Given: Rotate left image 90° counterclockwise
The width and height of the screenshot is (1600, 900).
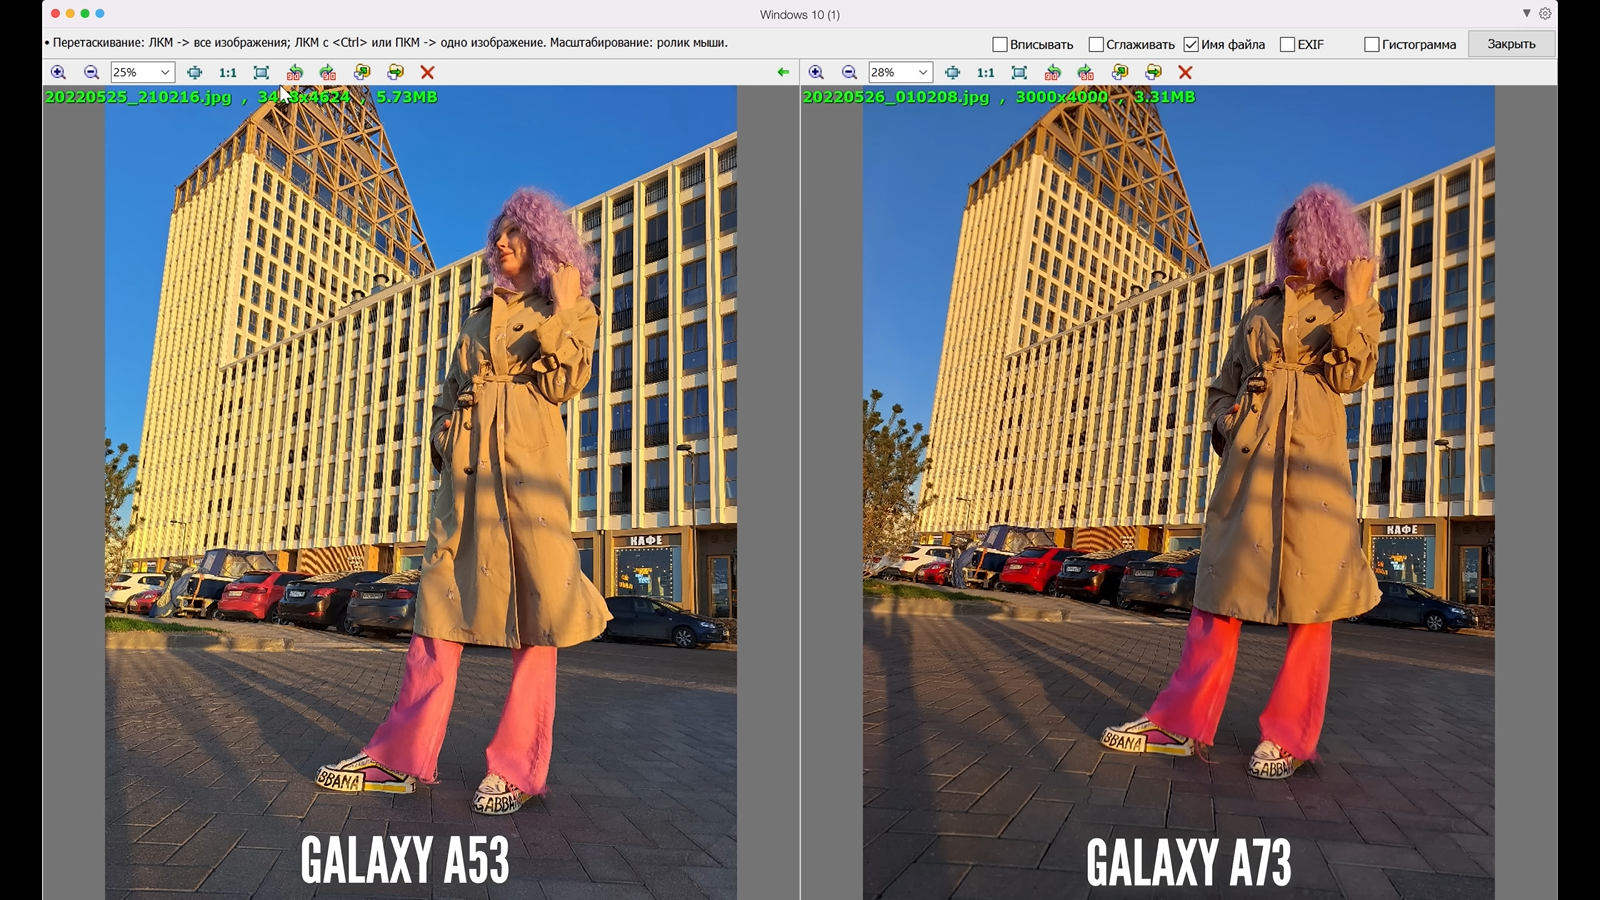Looking at the screenshot, I should point(294,72).
